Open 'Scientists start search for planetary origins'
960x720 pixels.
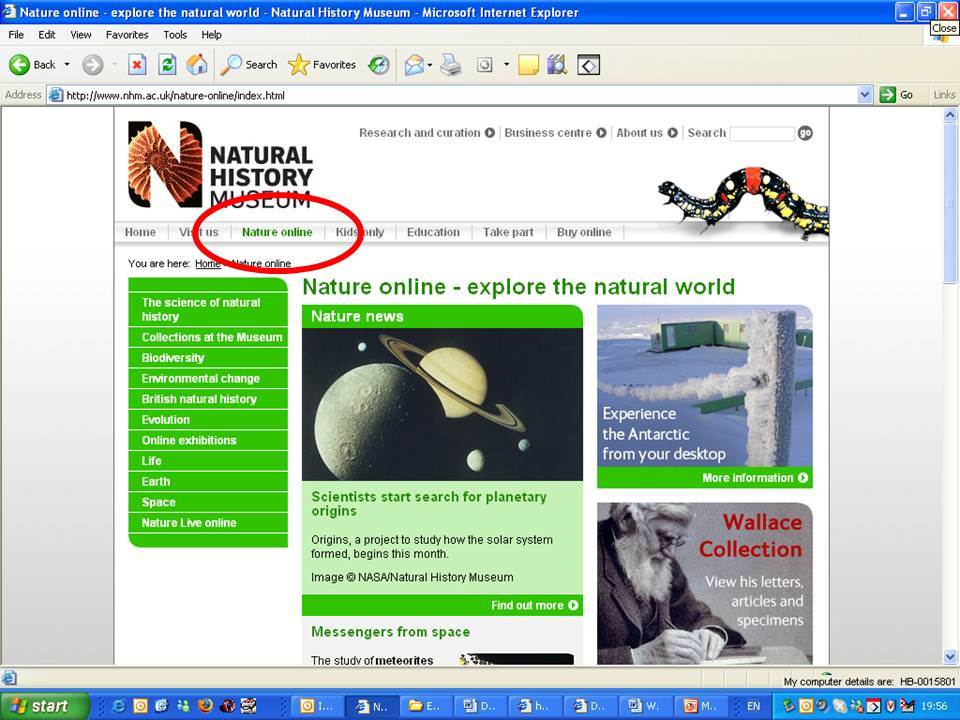pyautogui.click(x=429, y=504)
